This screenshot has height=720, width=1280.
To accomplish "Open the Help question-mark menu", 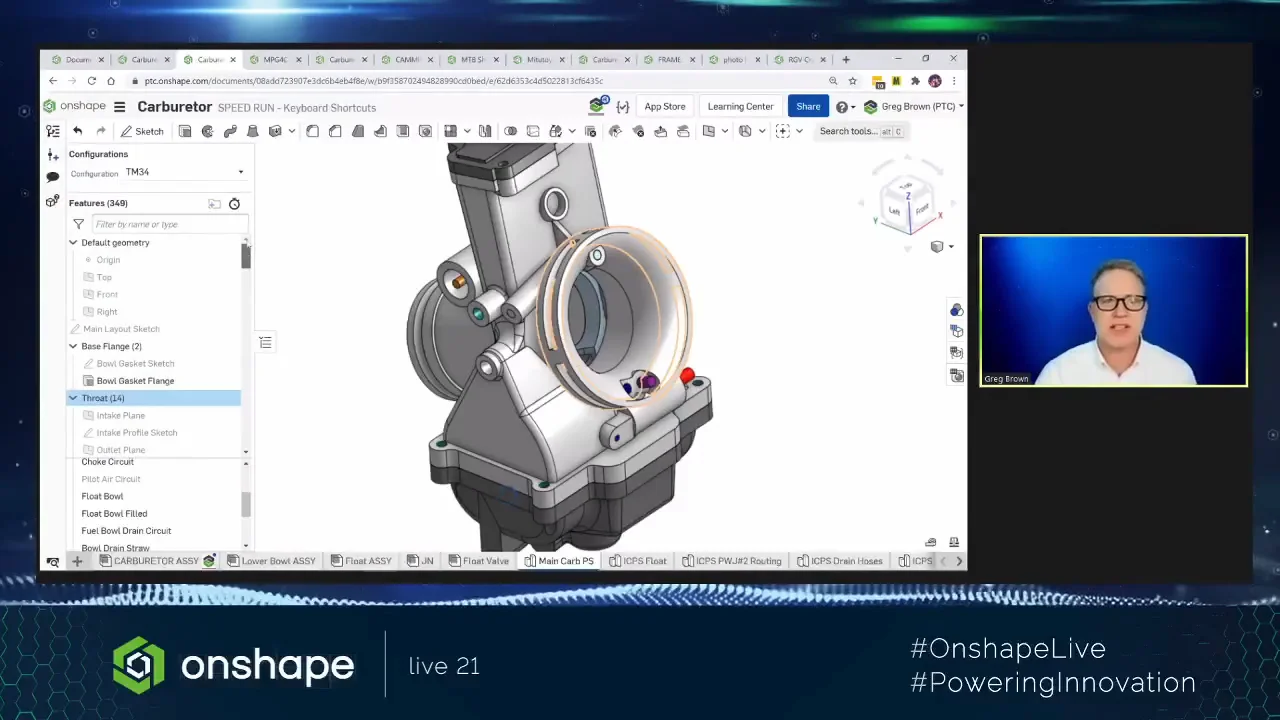I will tap(845, 107).
